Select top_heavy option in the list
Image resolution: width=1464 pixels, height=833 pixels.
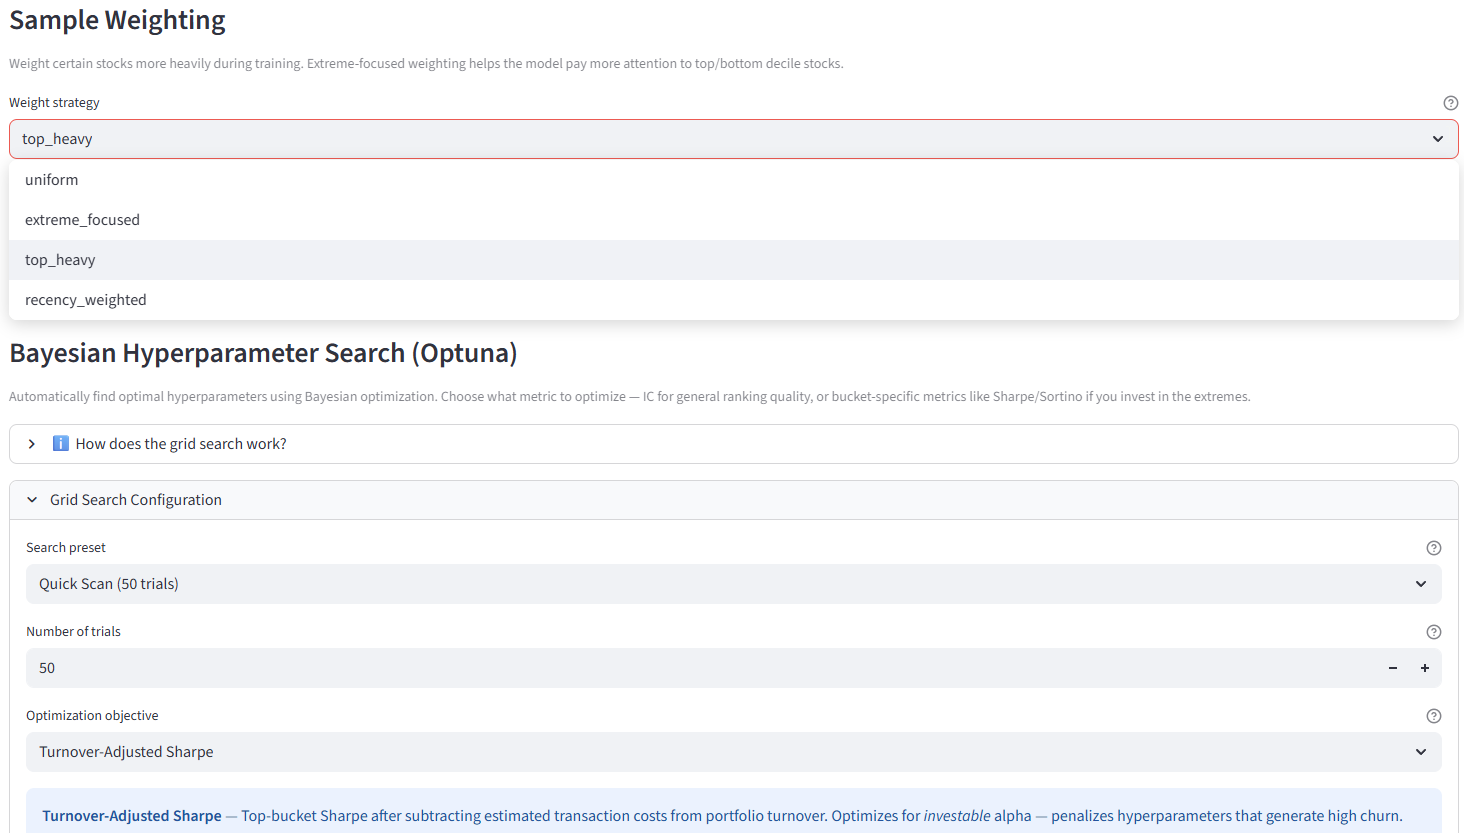[x=60, y=260]
